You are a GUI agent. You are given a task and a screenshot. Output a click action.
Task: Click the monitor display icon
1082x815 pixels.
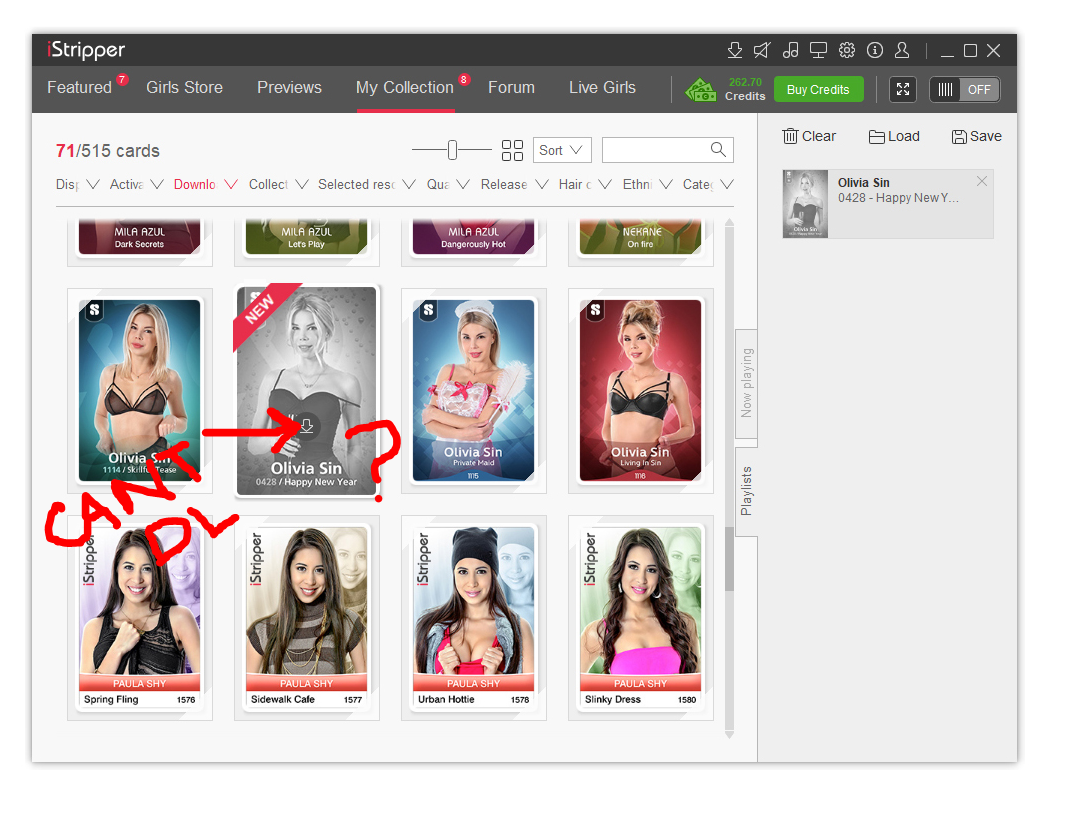tap(818, 51)
